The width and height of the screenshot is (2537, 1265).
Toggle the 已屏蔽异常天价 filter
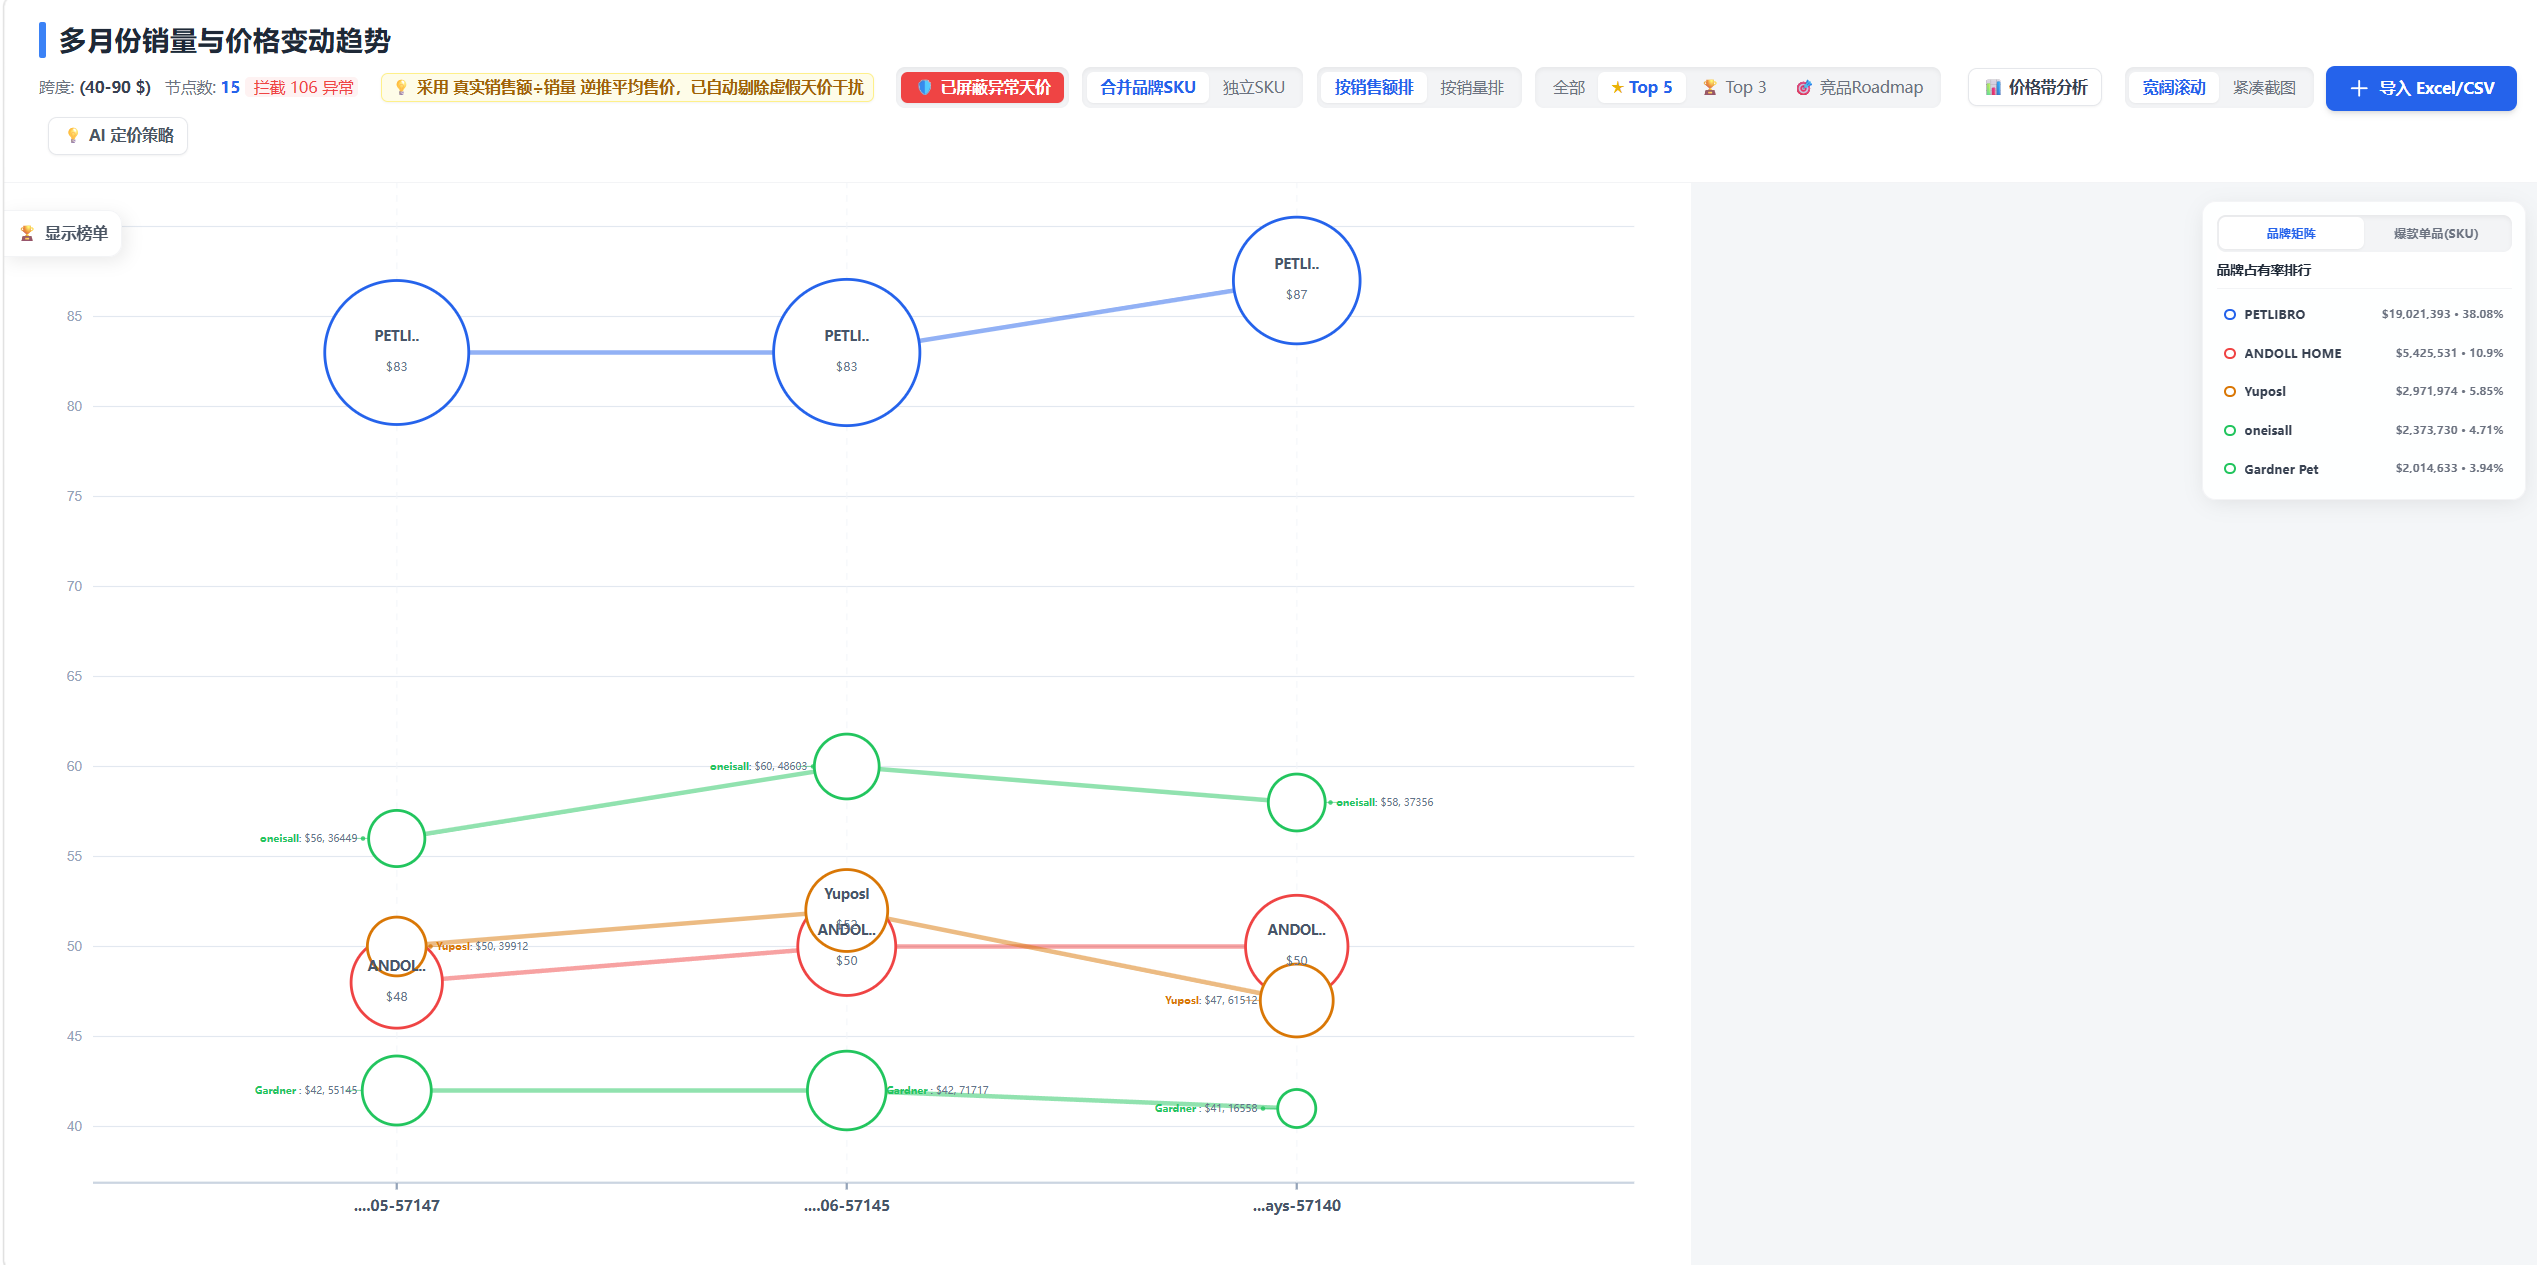(x=982, y=87)
